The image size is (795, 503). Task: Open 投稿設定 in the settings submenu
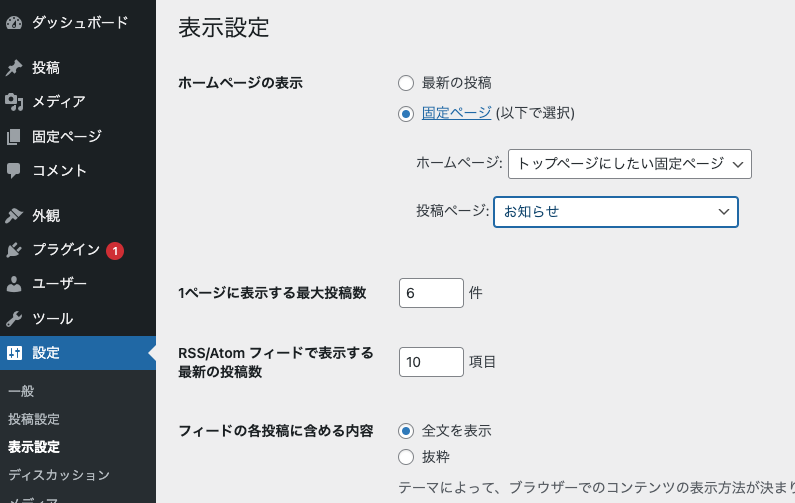coord(34,419)
